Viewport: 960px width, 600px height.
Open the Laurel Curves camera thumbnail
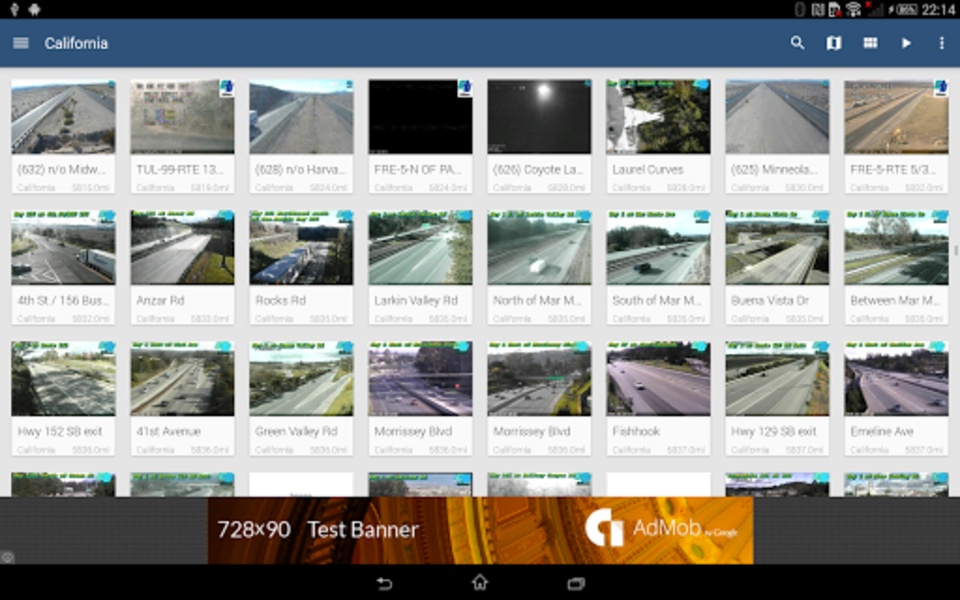(x=658, y=116)
